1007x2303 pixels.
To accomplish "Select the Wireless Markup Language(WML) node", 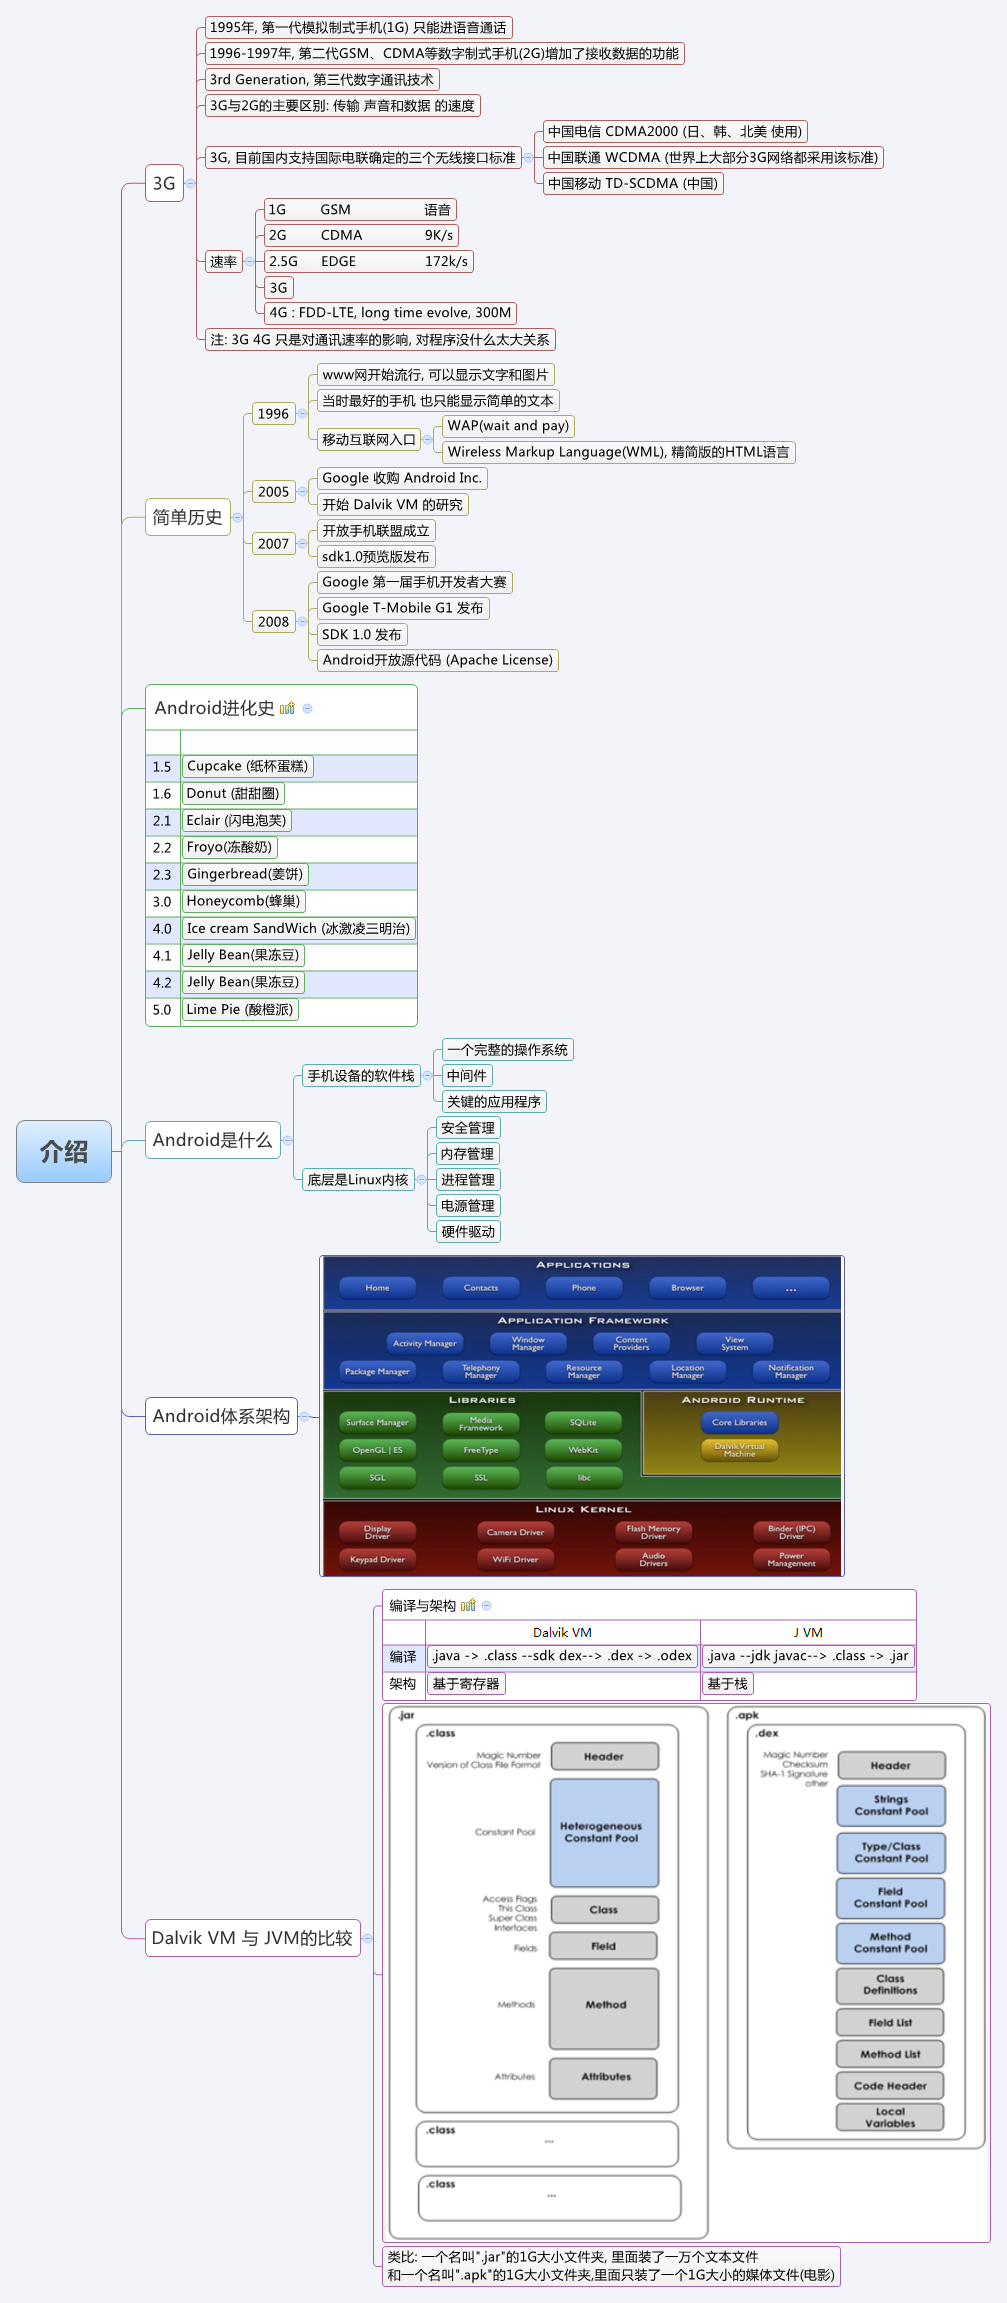I will (618, 452).
